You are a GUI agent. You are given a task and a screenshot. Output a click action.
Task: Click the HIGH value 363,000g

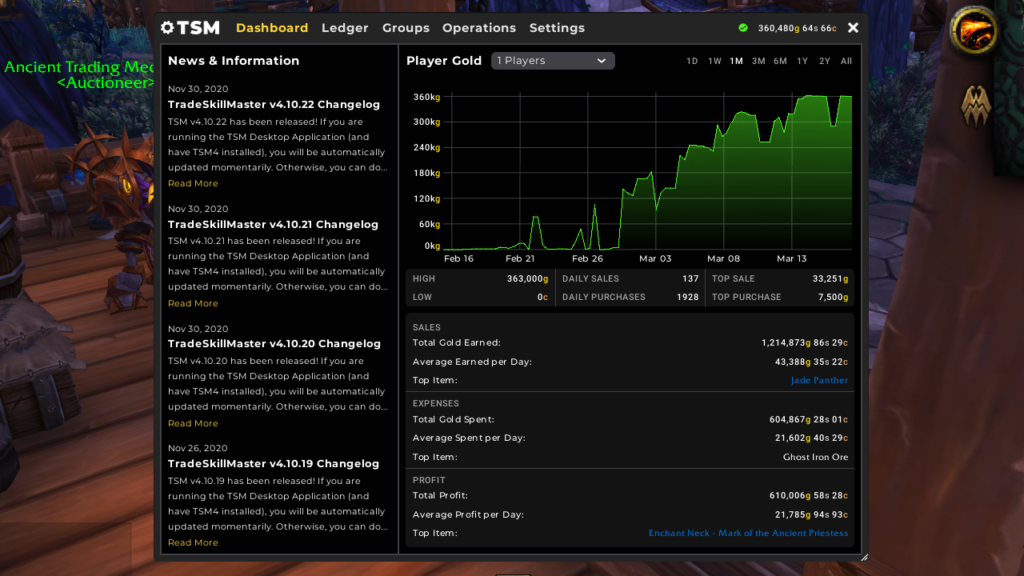[528, 279]
